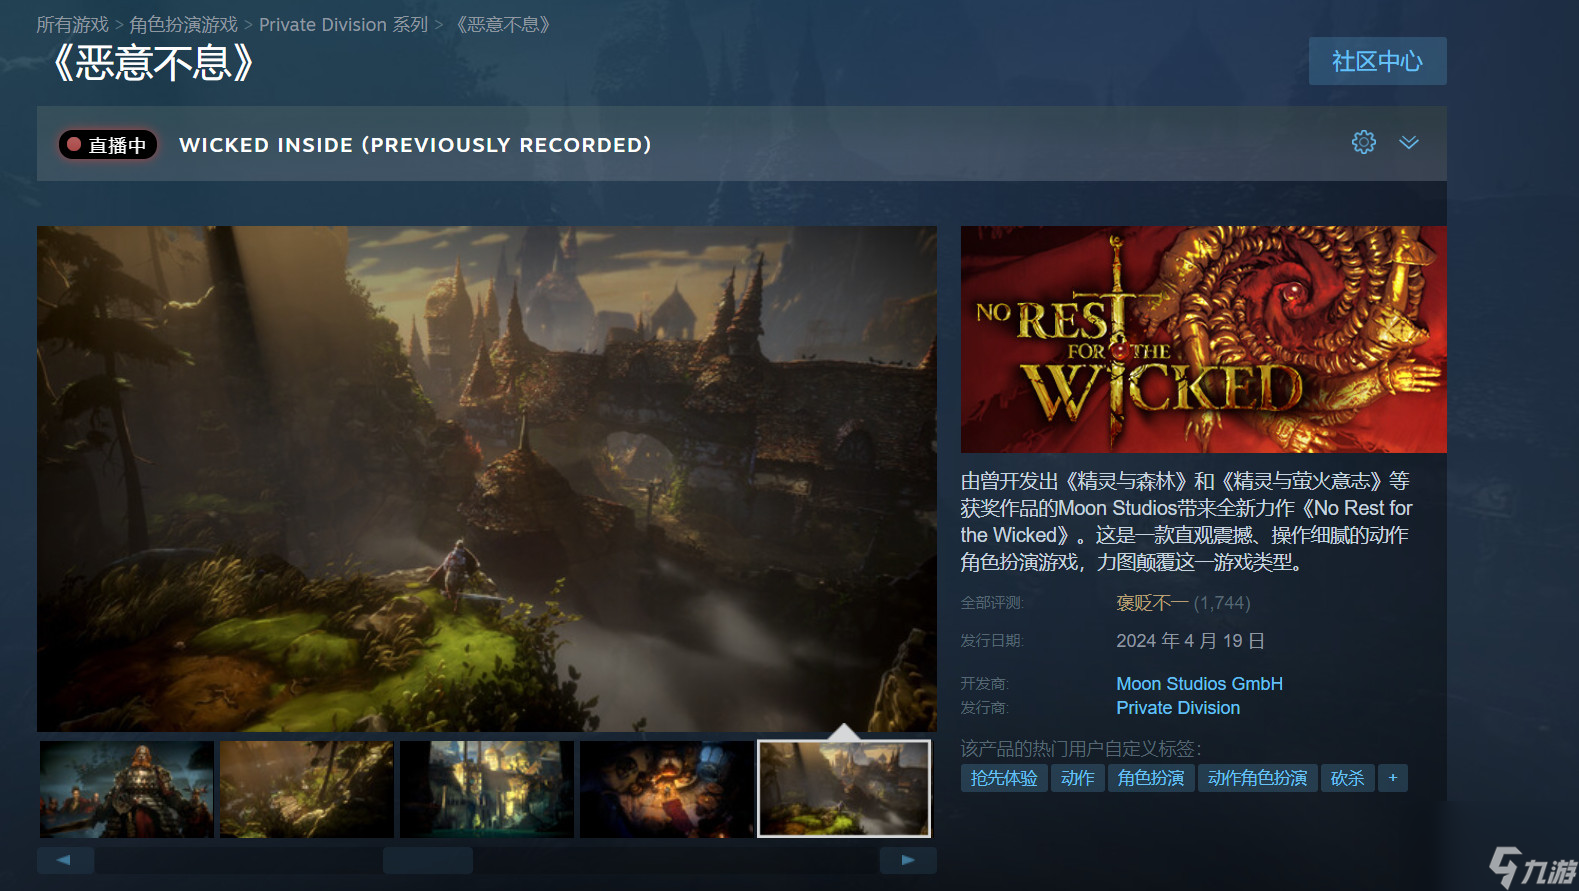1579x891 pixels.
Task: Click the thumbnail strip scrollbar handle
Action: [x=428, y=860]
